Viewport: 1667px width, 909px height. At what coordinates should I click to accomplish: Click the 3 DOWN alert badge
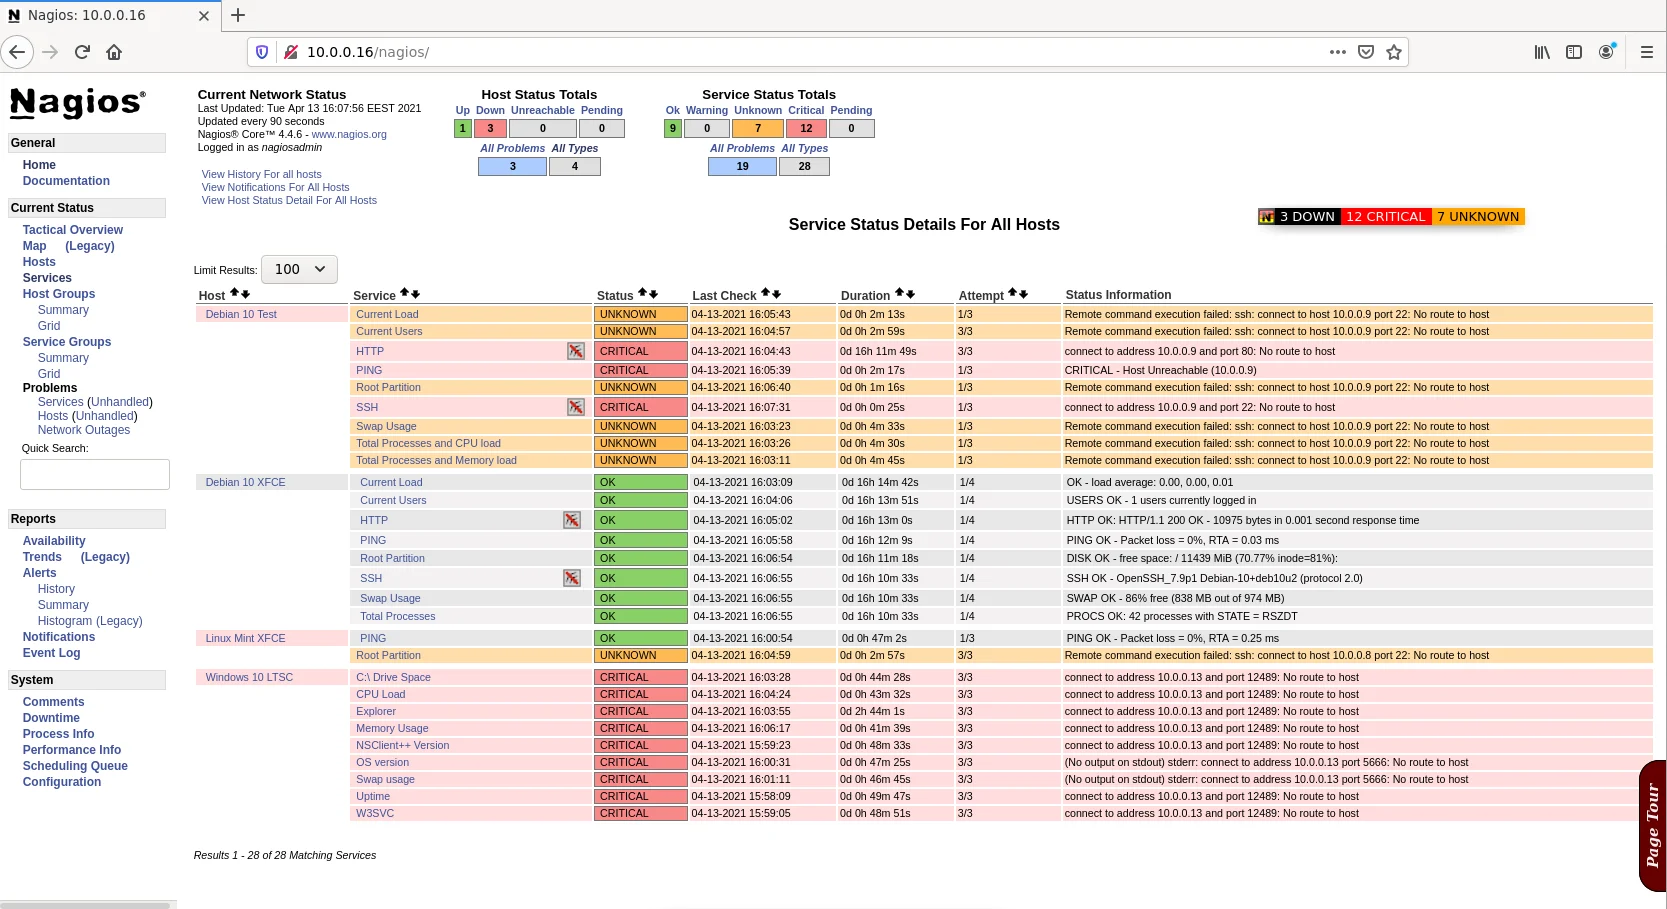[1307, 216]
